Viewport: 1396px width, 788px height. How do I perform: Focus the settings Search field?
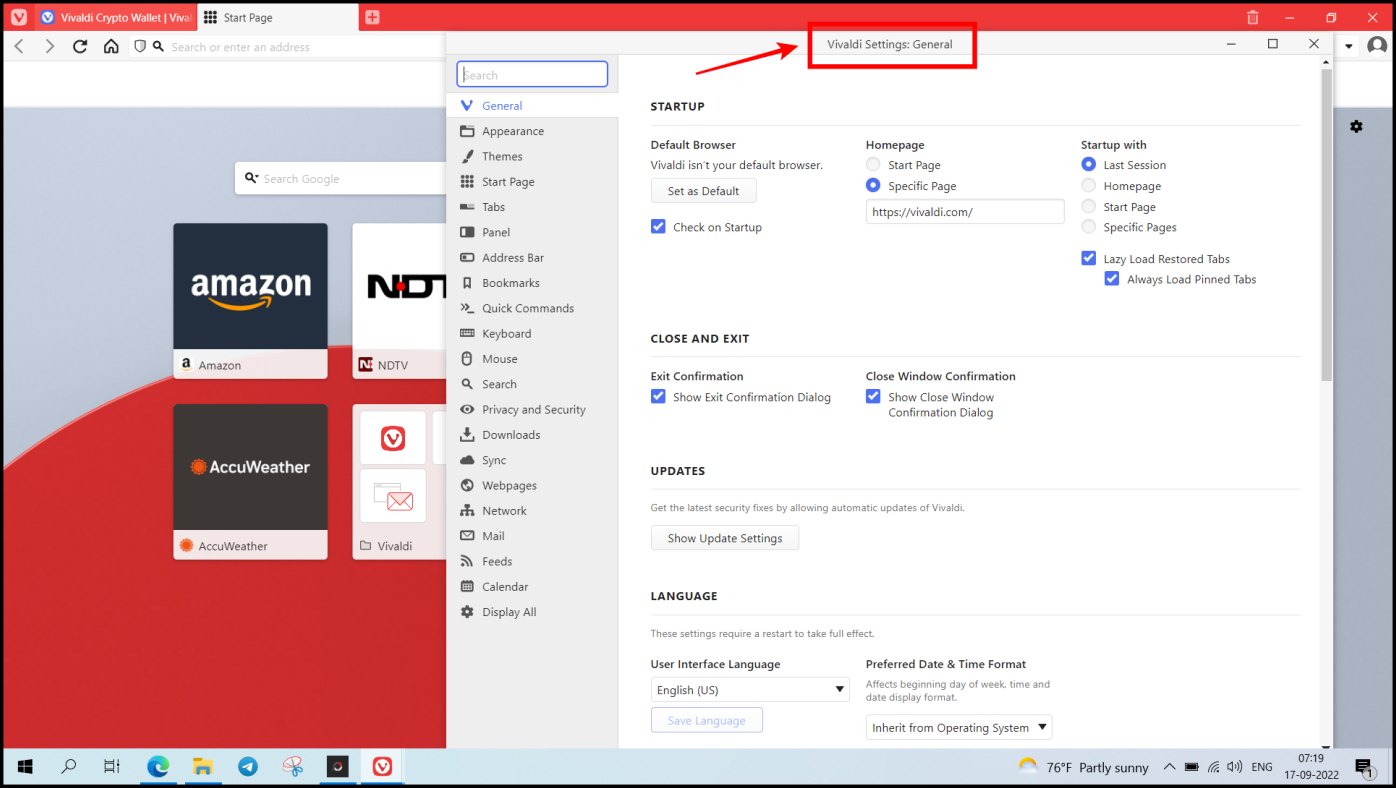[532, 75]
